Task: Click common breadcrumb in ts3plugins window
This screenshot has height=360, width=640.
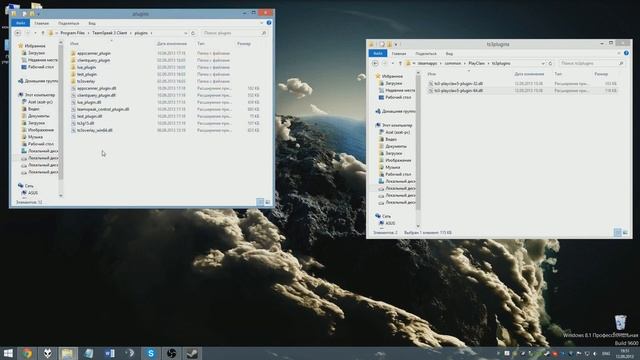Action: pyautogui.click(x=453, y=63)
